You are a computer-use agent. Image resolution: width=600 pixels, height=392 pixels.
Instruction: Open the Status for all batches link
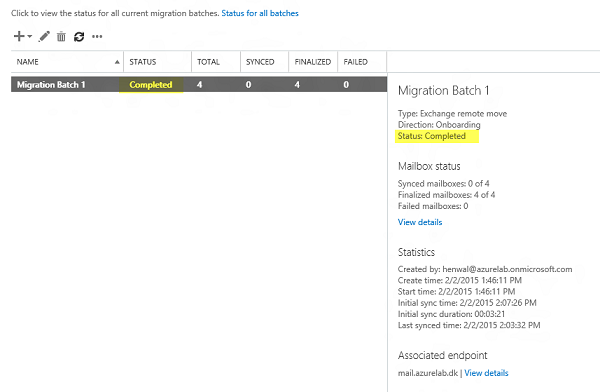click(x=260, y=13)
